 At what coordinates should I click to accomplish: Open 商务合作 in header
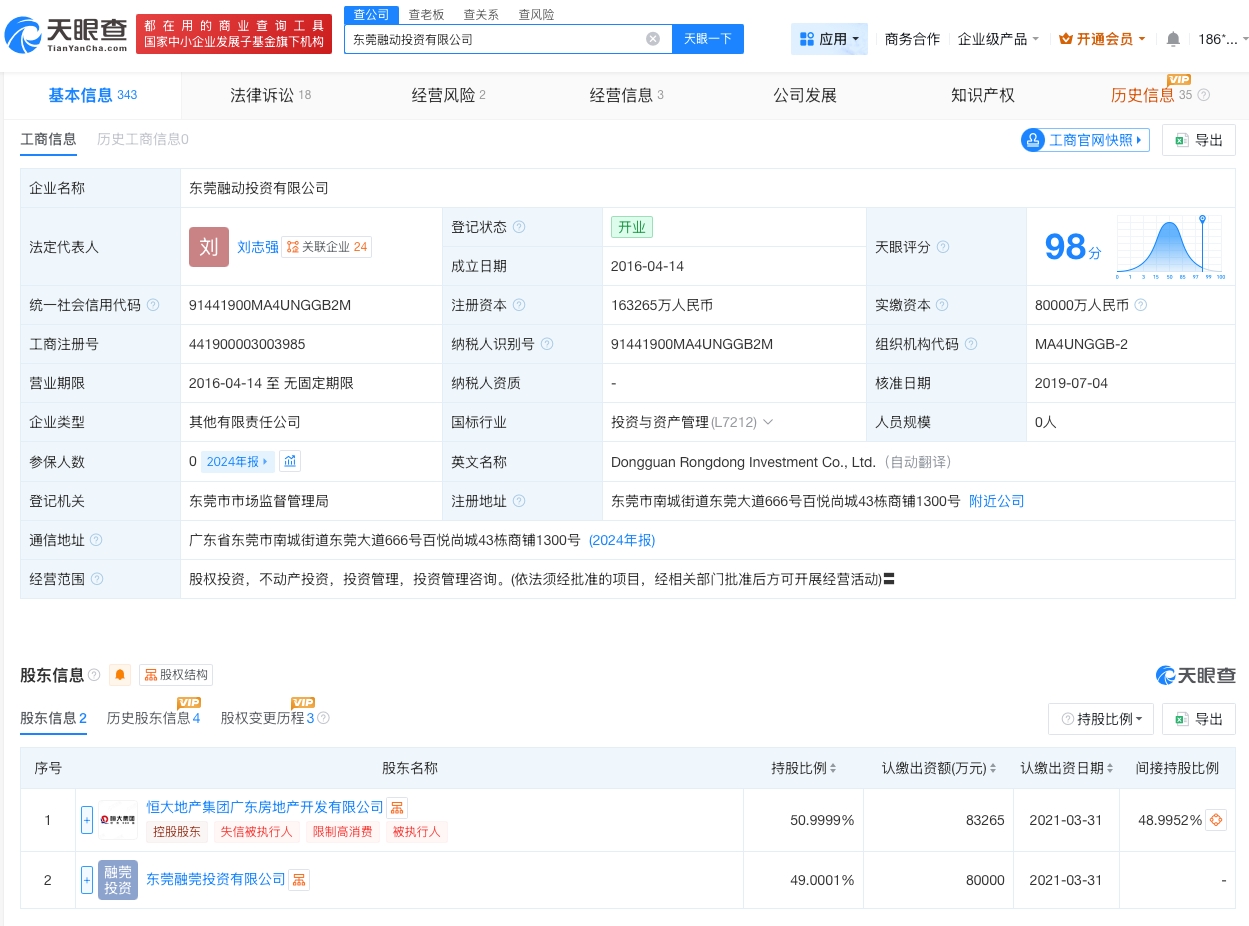tap(912, 39)
